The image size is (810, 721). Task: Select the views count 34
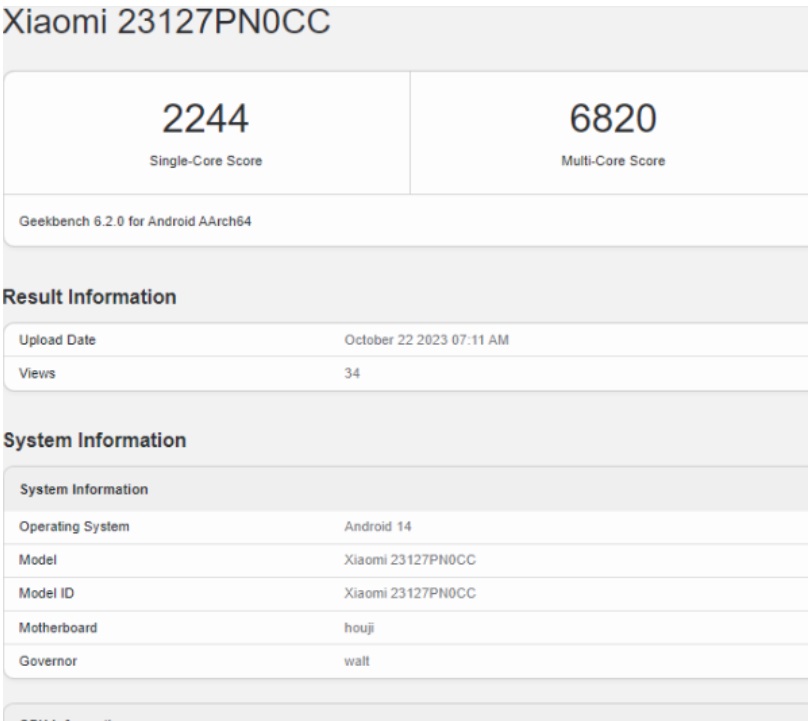(352, 373)
